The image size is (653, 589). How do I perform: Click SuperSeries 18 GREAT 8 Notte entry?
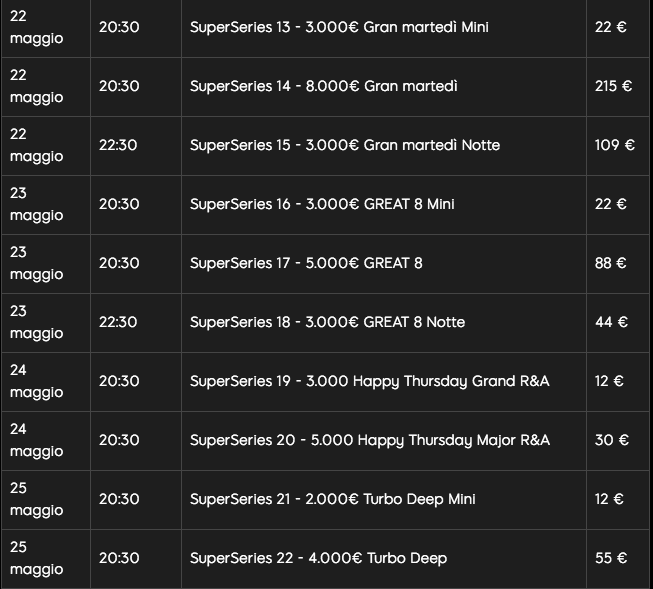(x=327, y=322)
